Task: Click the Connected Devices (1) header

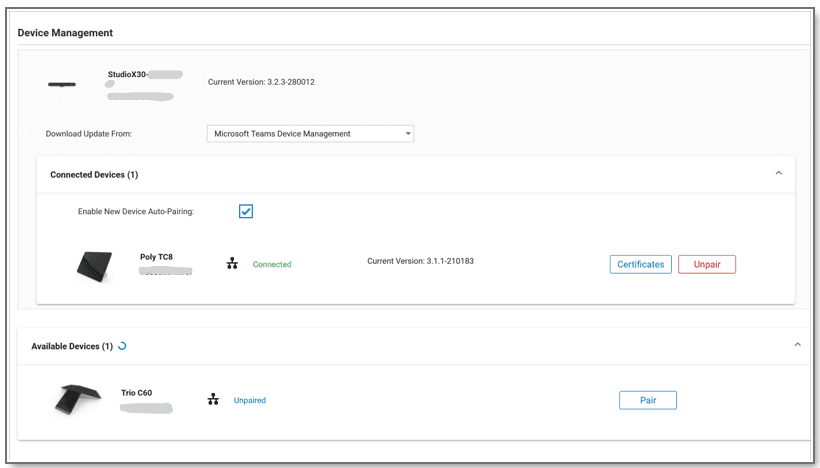Action: 94,175
